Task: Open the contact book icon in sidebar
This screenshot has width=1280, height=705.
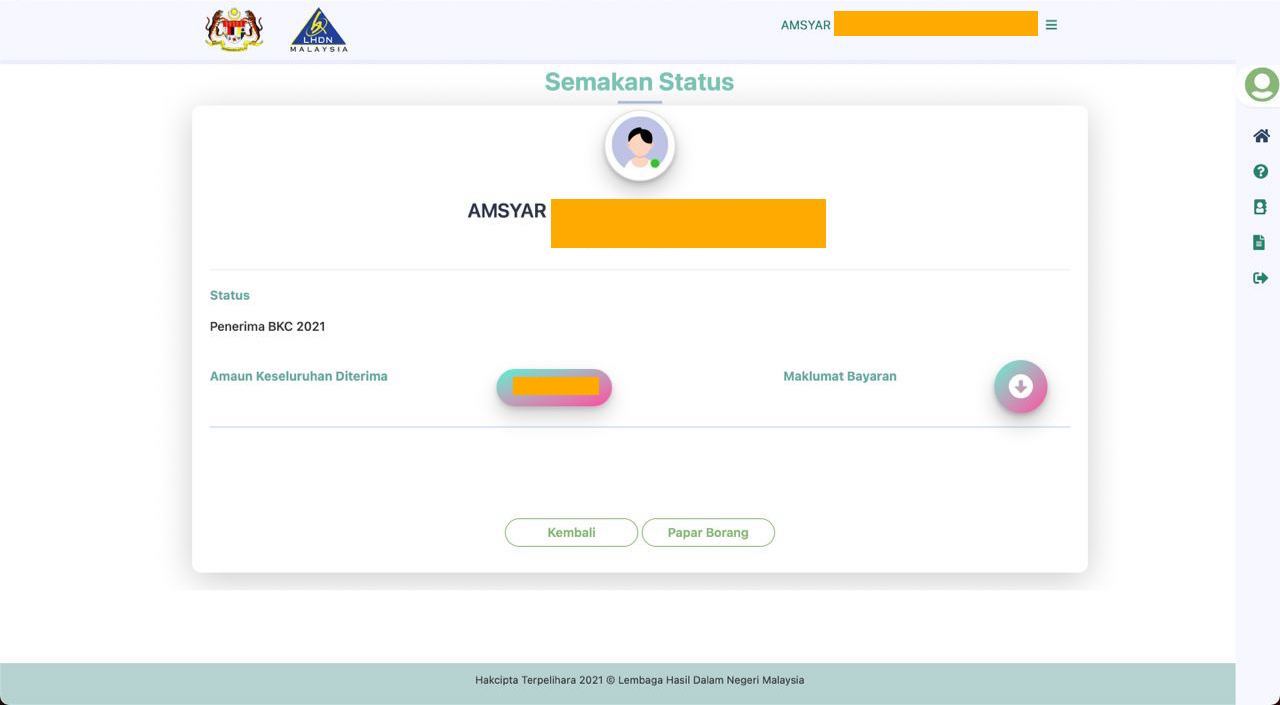Action: [x=1260, y=207]
